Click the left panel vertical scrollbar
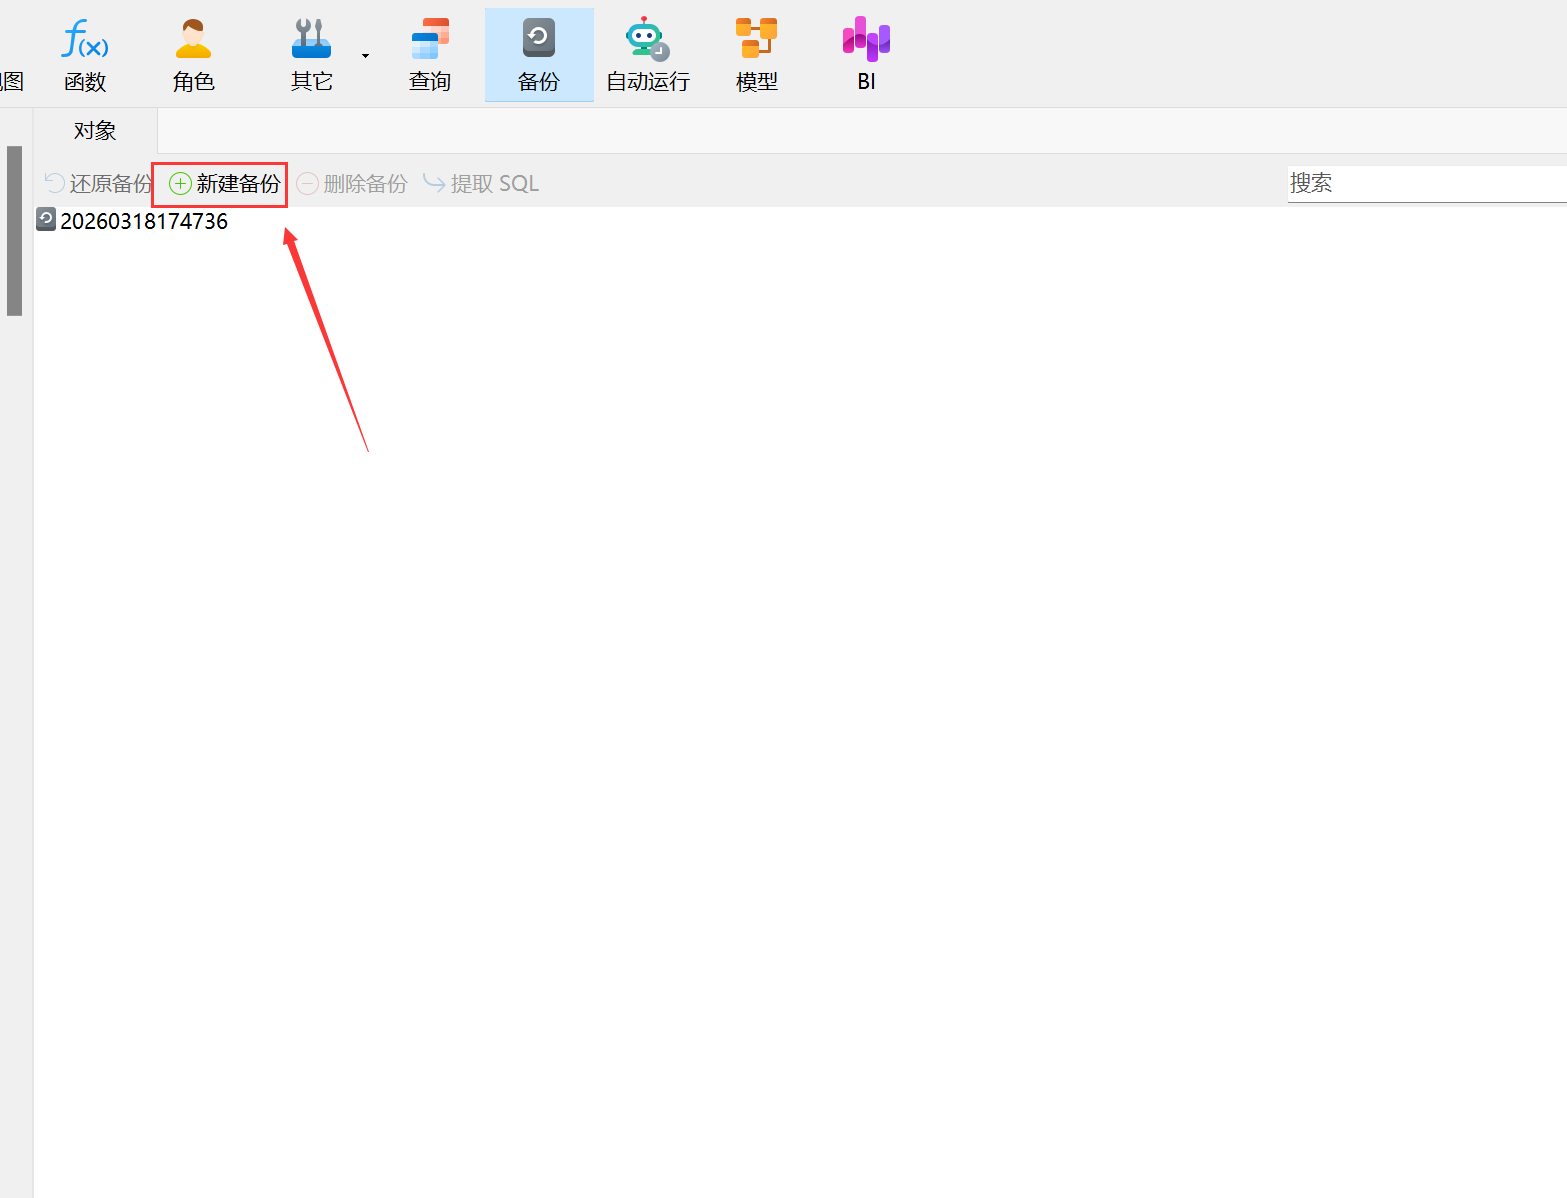Image resolution: width=1567 pixels, height=1198 pixels. 14,230
